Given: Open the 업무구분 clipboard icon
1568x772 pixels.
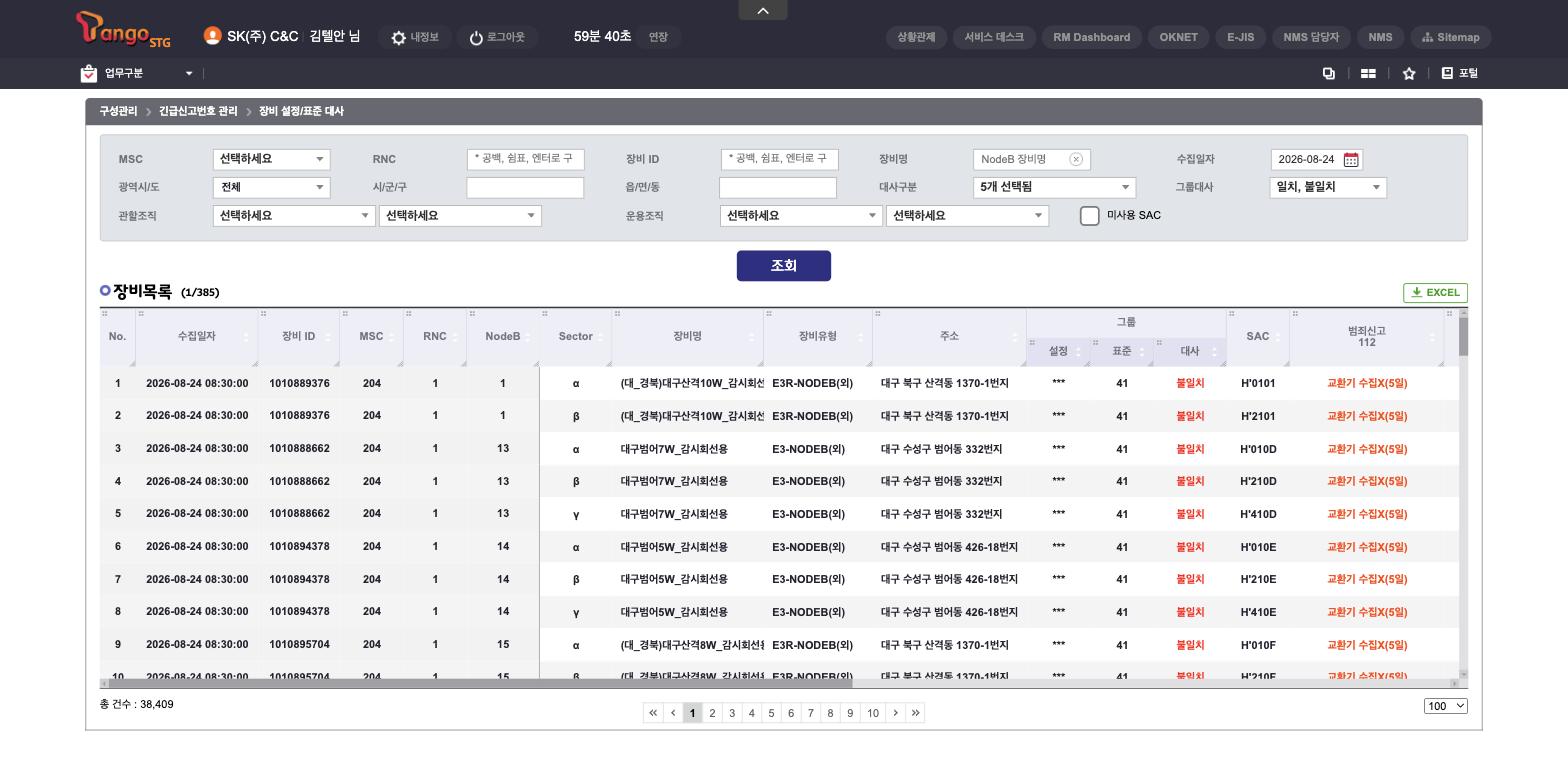Looking at the screenshot, I should click(89, 73).
